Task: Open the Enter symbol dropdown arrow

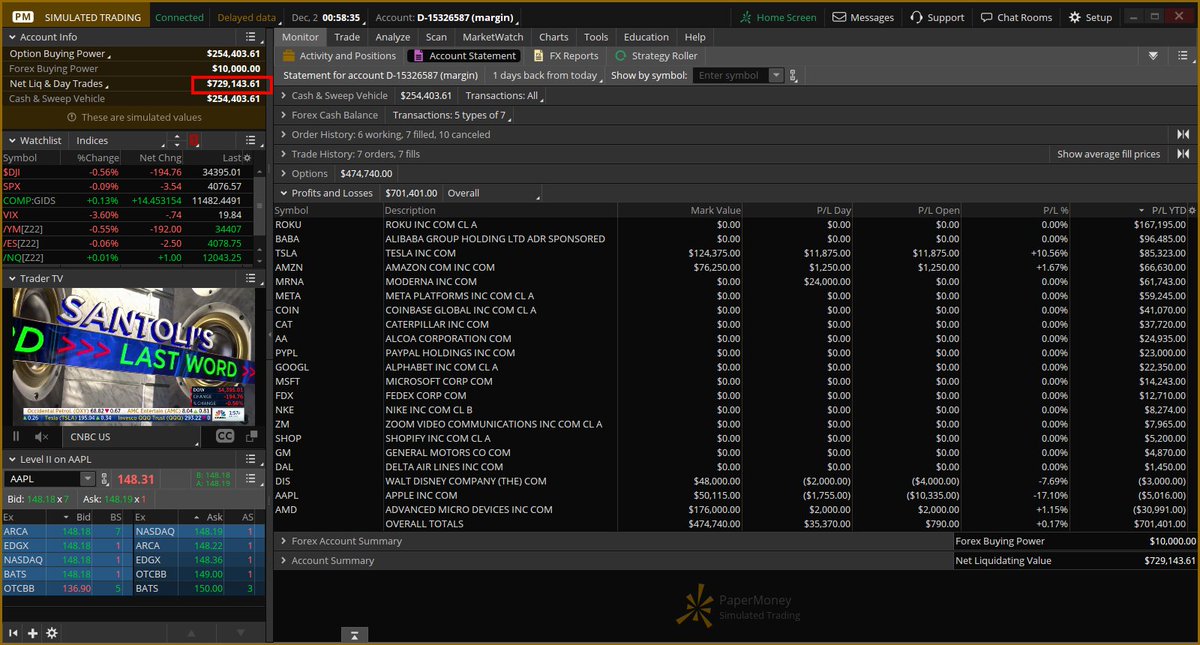Action: tap(776, 76)
